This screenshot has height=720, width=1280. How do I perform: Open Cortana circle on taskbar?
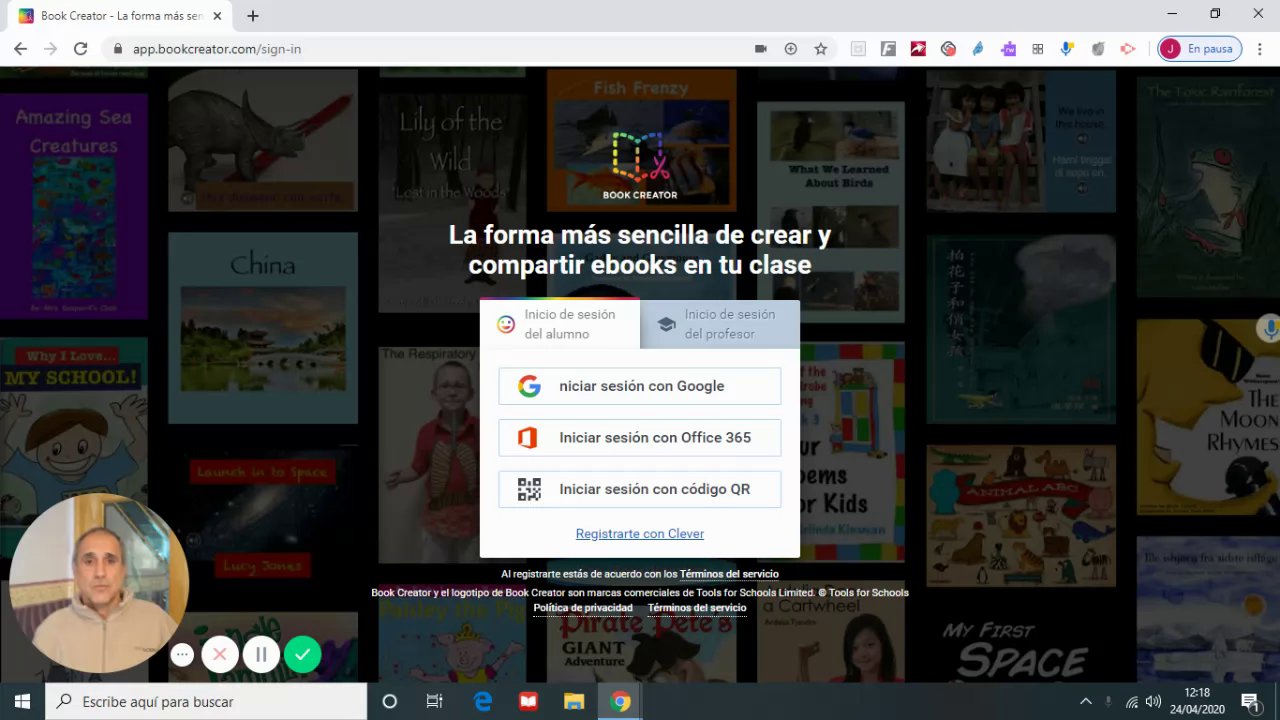pos(390,701)
